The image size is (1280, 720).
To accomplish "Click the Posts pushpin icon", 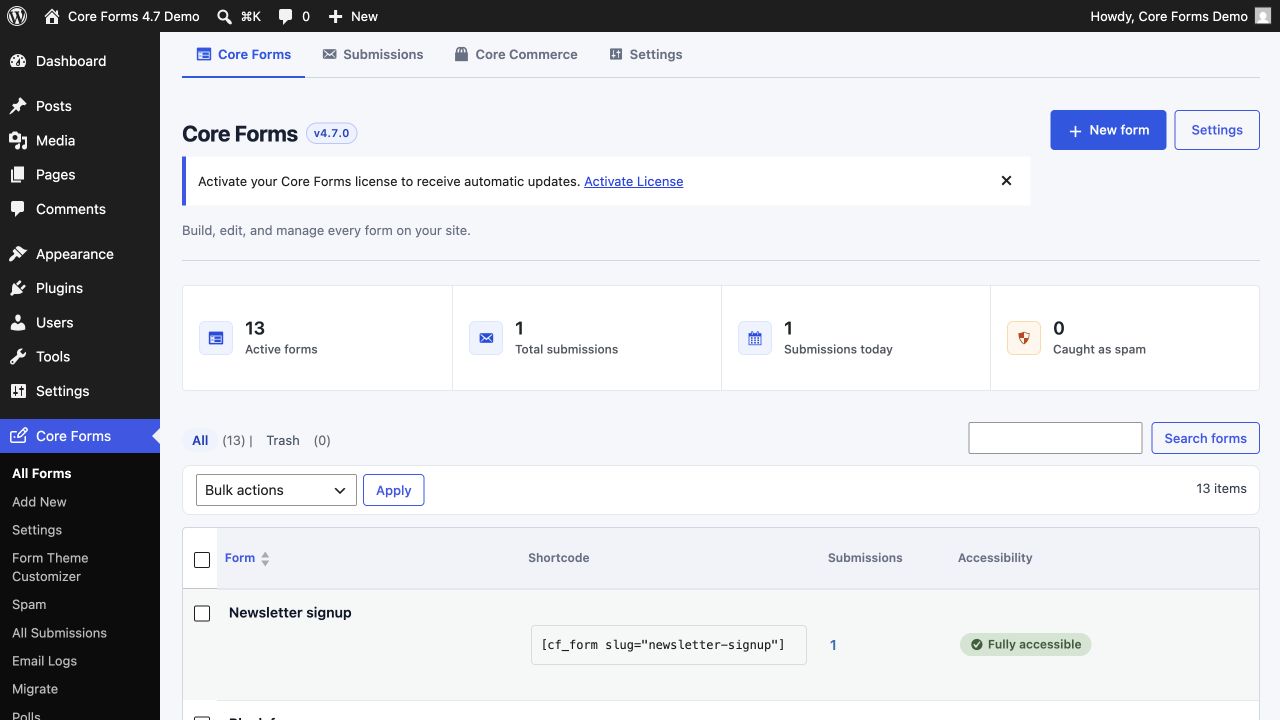I will point(18,106).
